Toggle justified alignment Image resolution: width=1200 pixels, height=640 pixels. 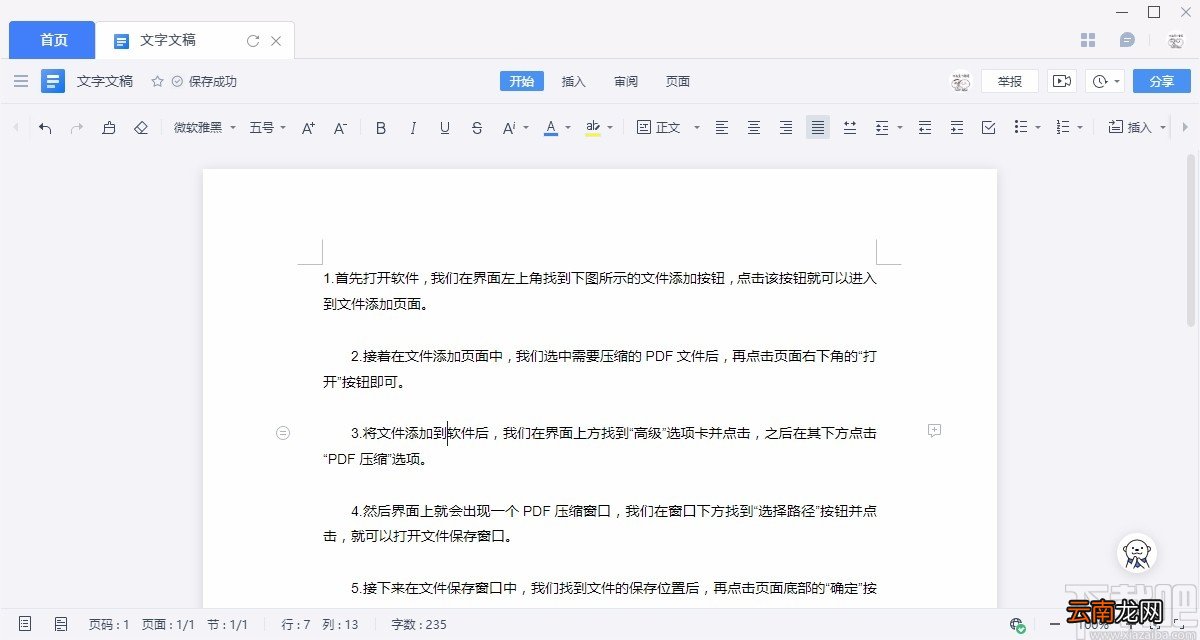tap(818, 128)
